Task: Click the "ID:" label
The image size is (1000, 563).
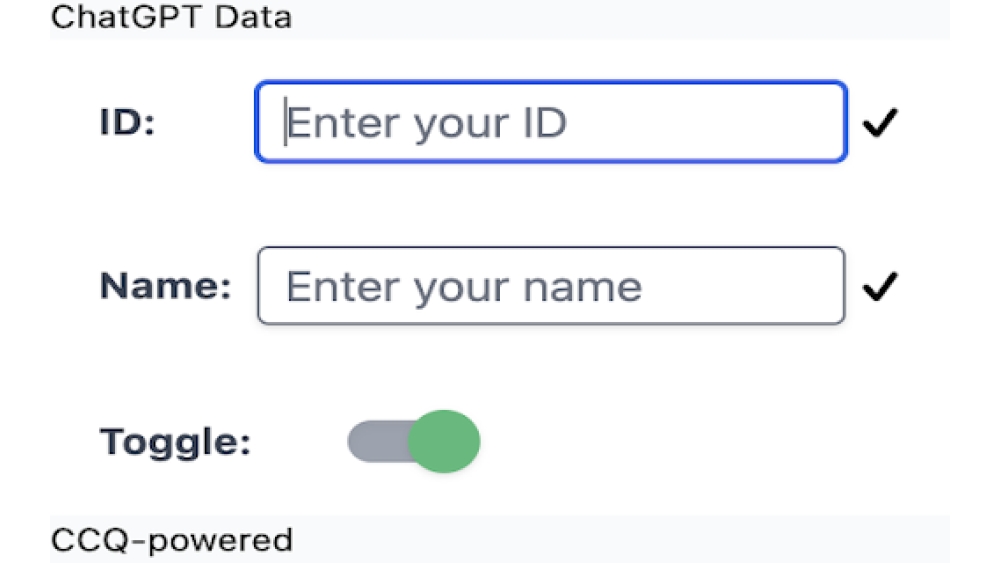Action: click(x=129, y=123)
